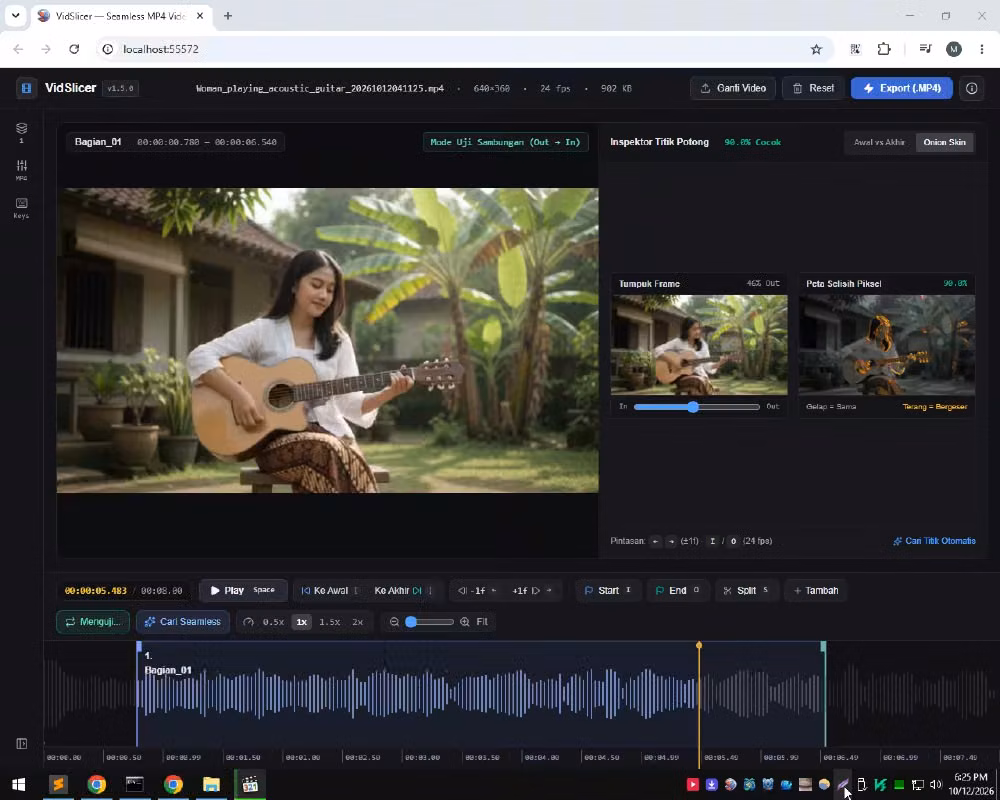Click the system clock showing 6:25 PM
This screenshot has height=800, width=1000.
click(x=971, y=777)
